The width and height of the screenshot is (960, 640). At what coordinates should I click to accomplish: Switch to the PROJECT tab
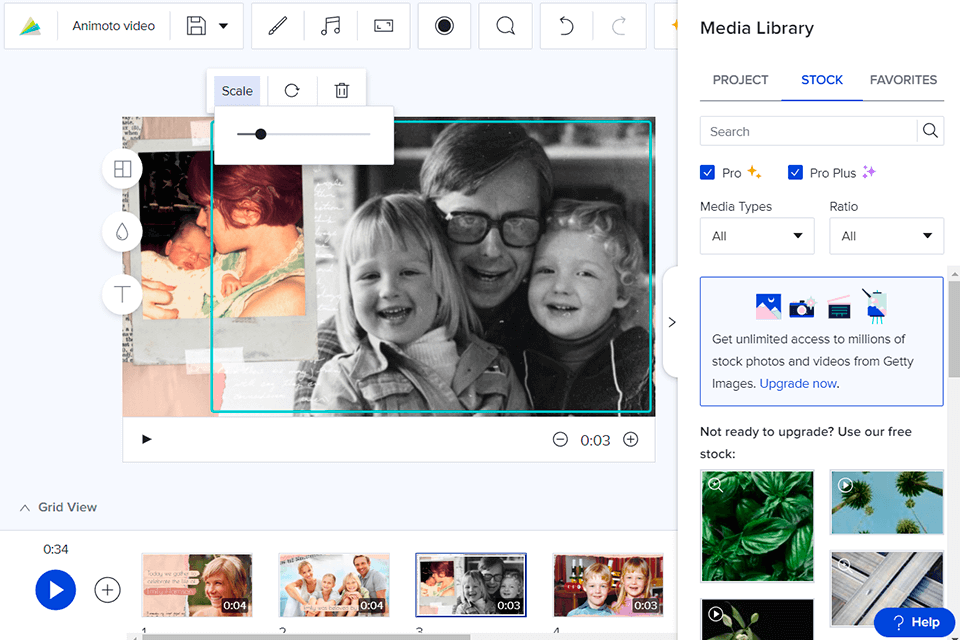tap(740, 80)
